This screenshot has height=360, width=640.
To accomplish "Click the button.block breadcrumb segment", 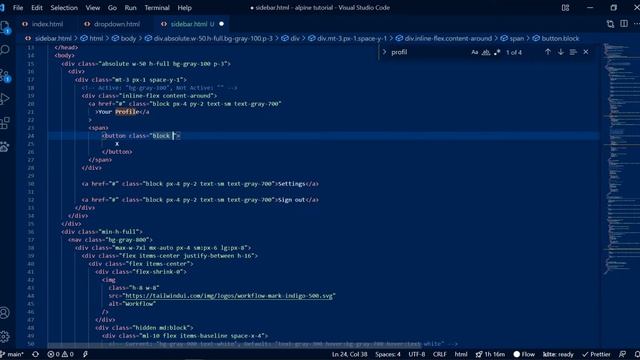I will point(560,38).
